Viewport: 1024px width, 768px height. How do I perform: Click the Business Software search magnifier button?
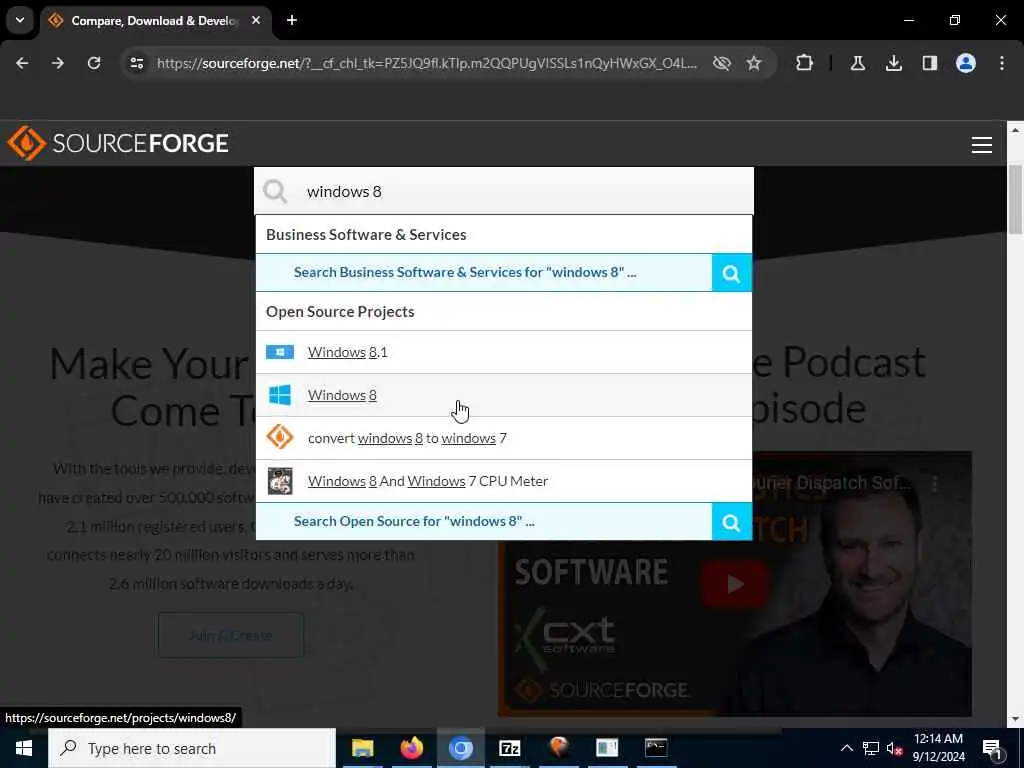pyautogui.click(x=731, y=272)
